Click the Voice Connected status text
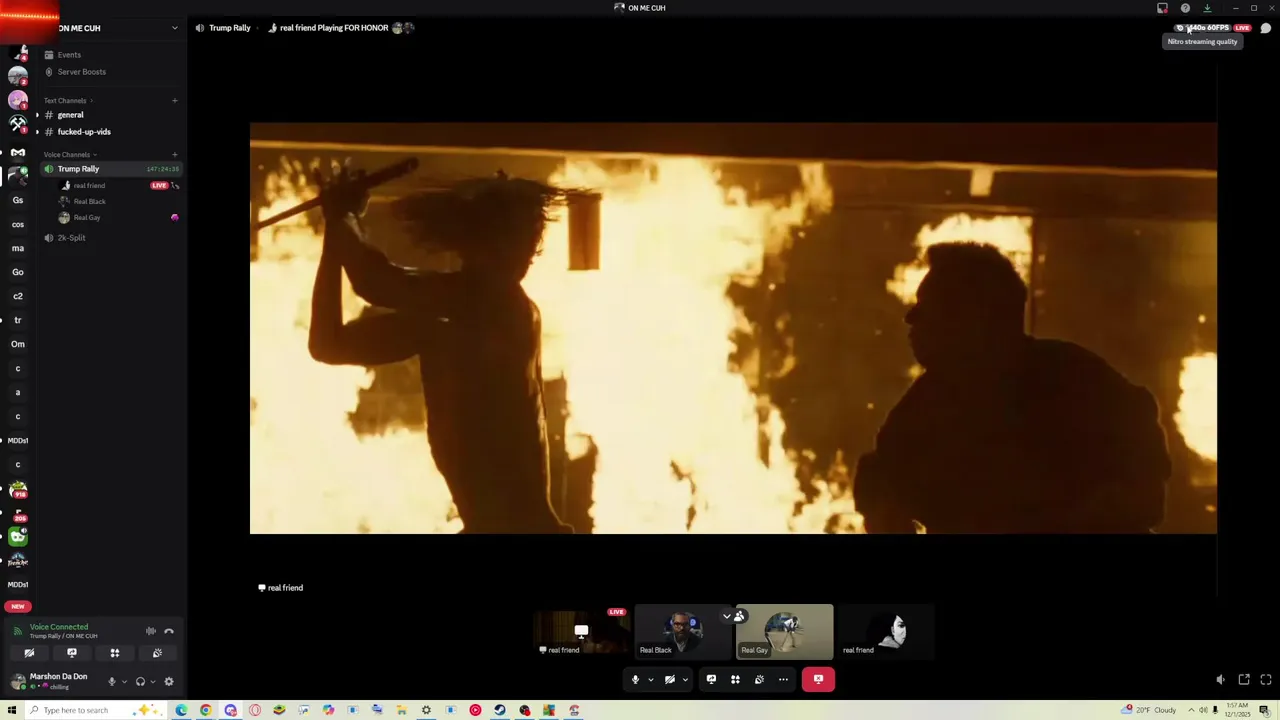Viewport: 1280px width, 720px height. click(59, 627)
